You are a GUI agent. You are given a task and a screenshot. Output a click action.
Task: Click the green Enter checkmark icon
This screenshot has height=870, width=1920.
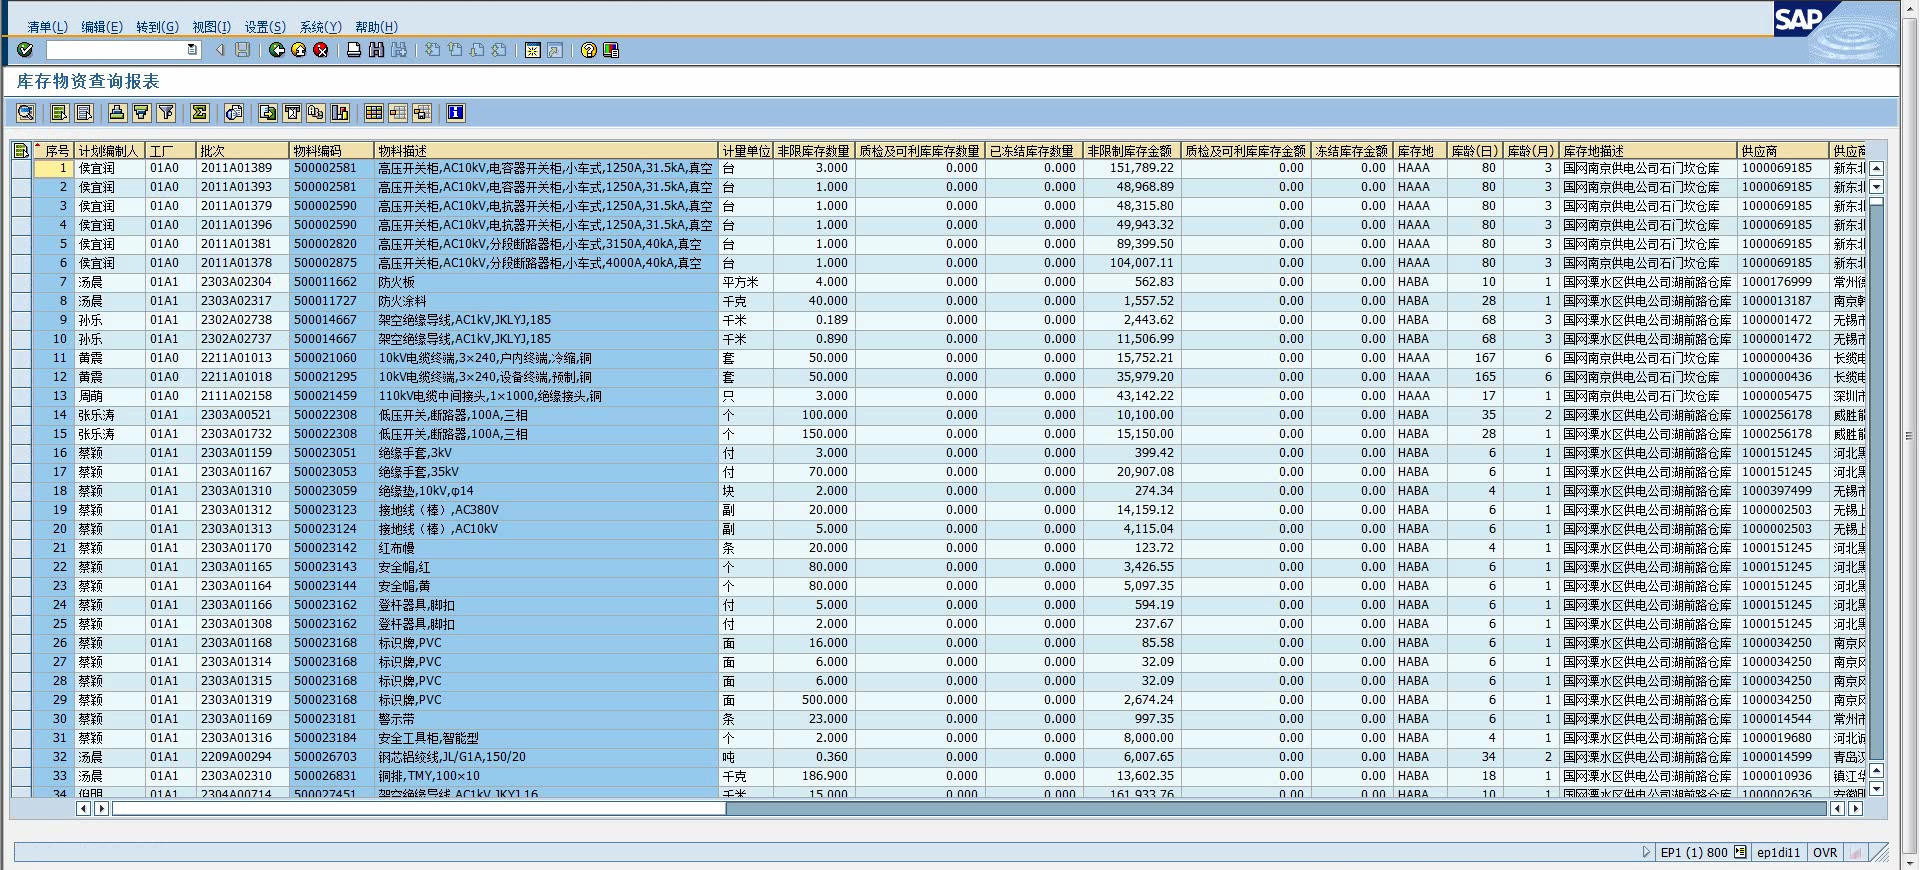(25, 50)
